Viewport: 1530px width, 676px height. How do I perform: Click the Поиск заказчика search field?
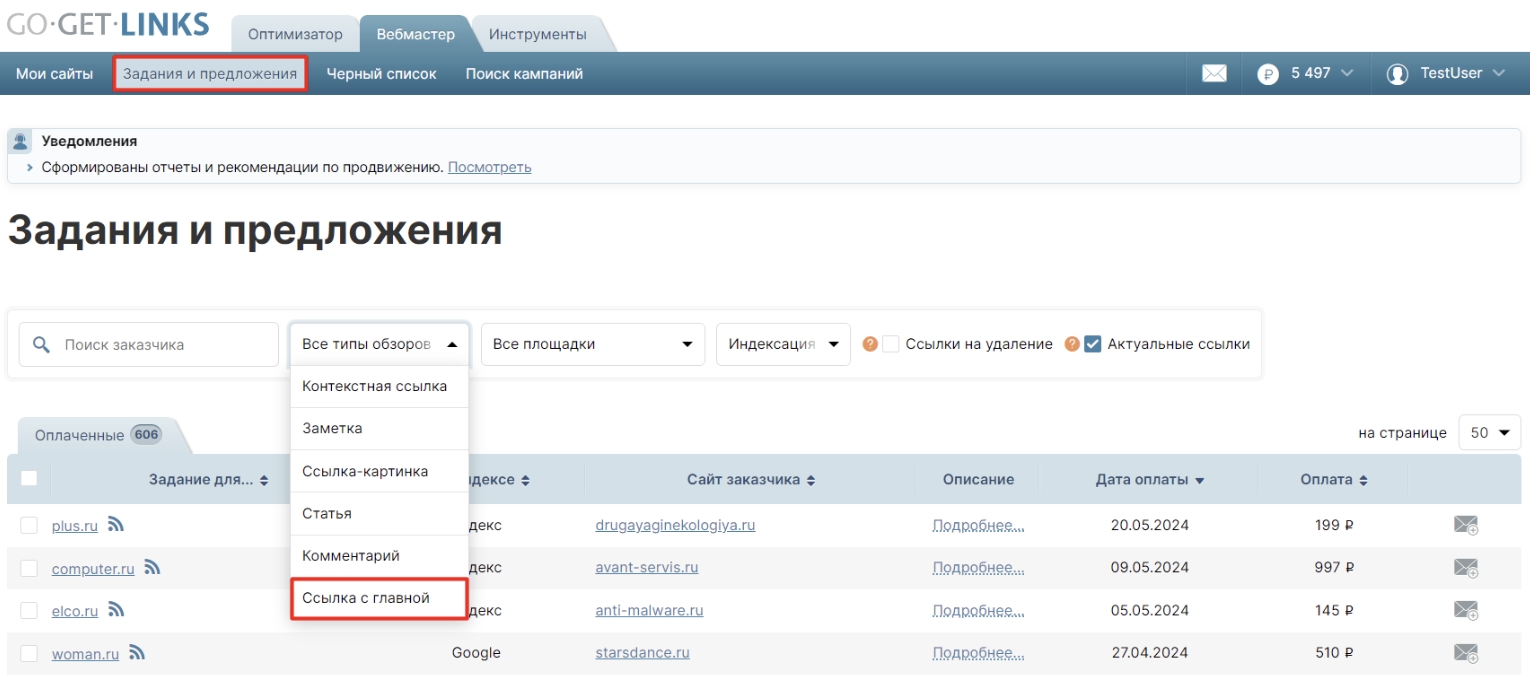[x=160, y=344]
